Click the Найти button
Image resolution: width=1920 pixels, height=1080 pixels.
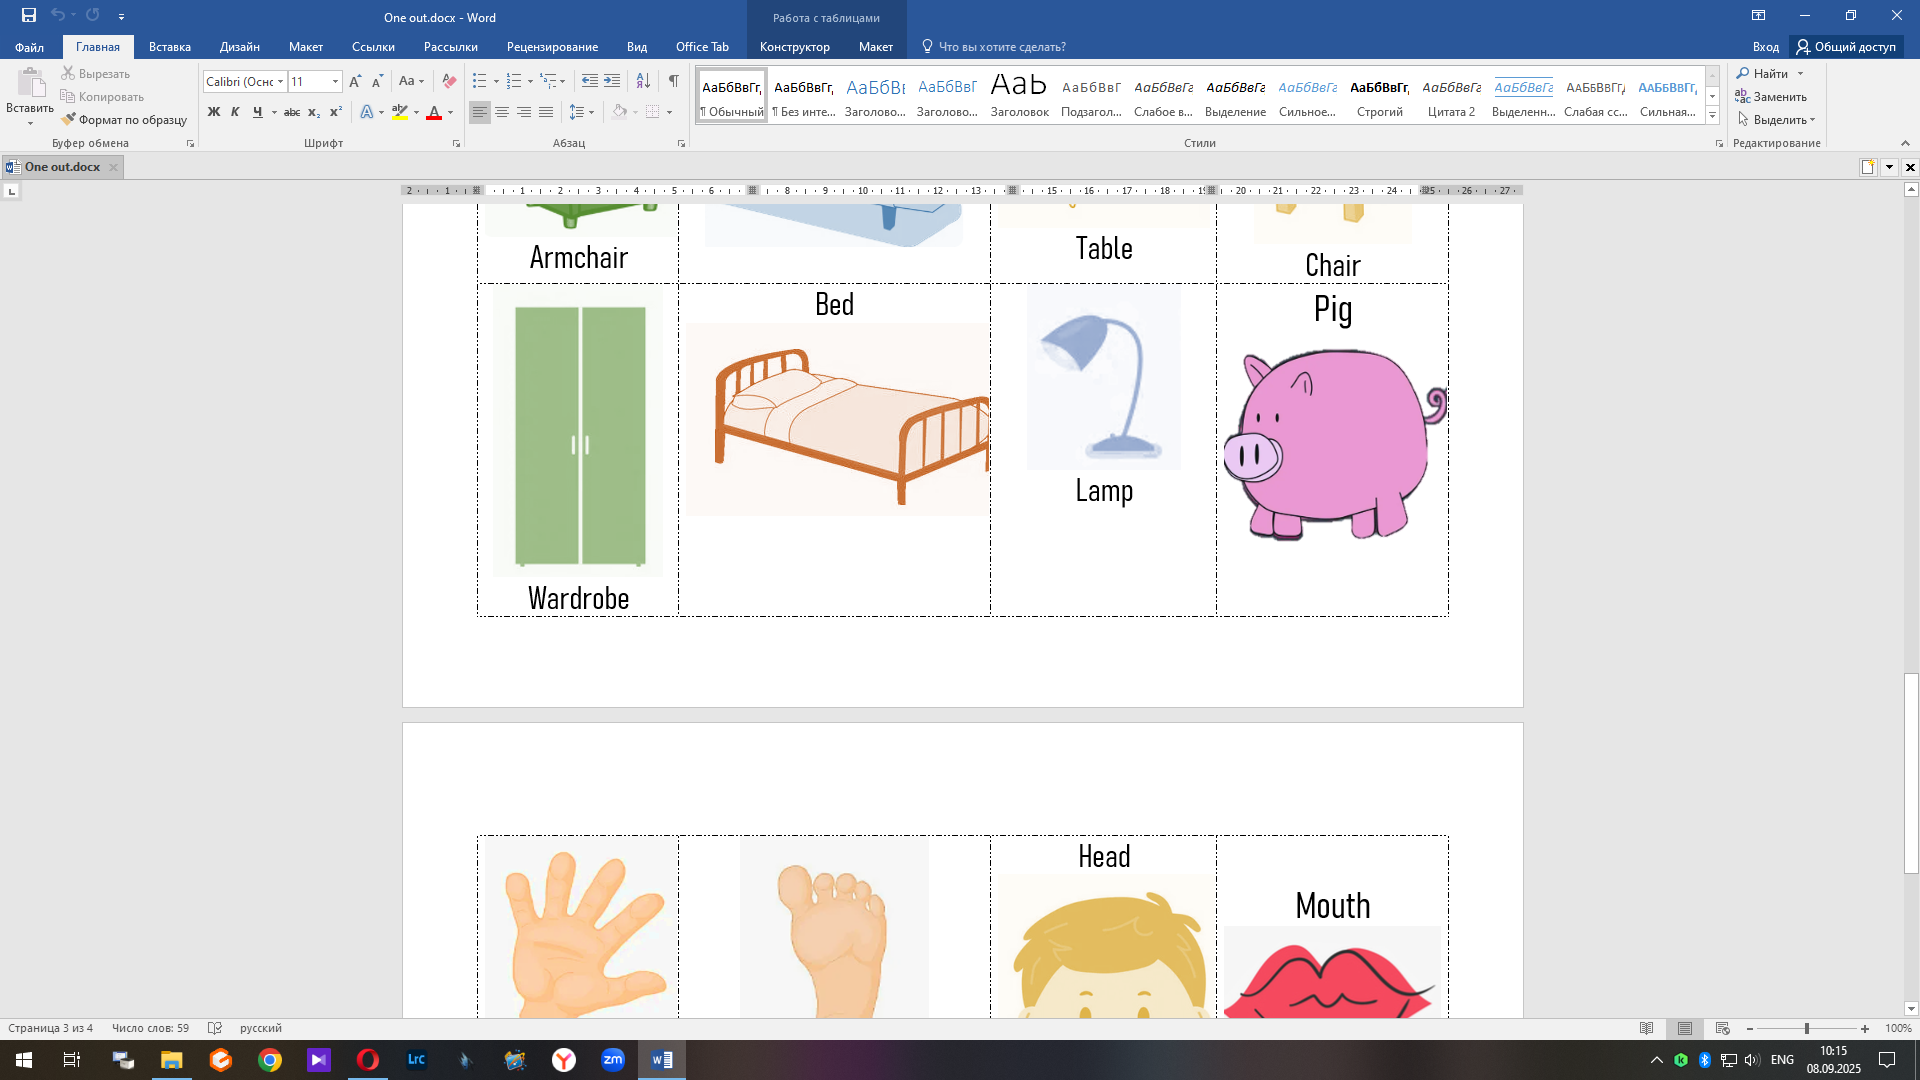(1762, 73)
